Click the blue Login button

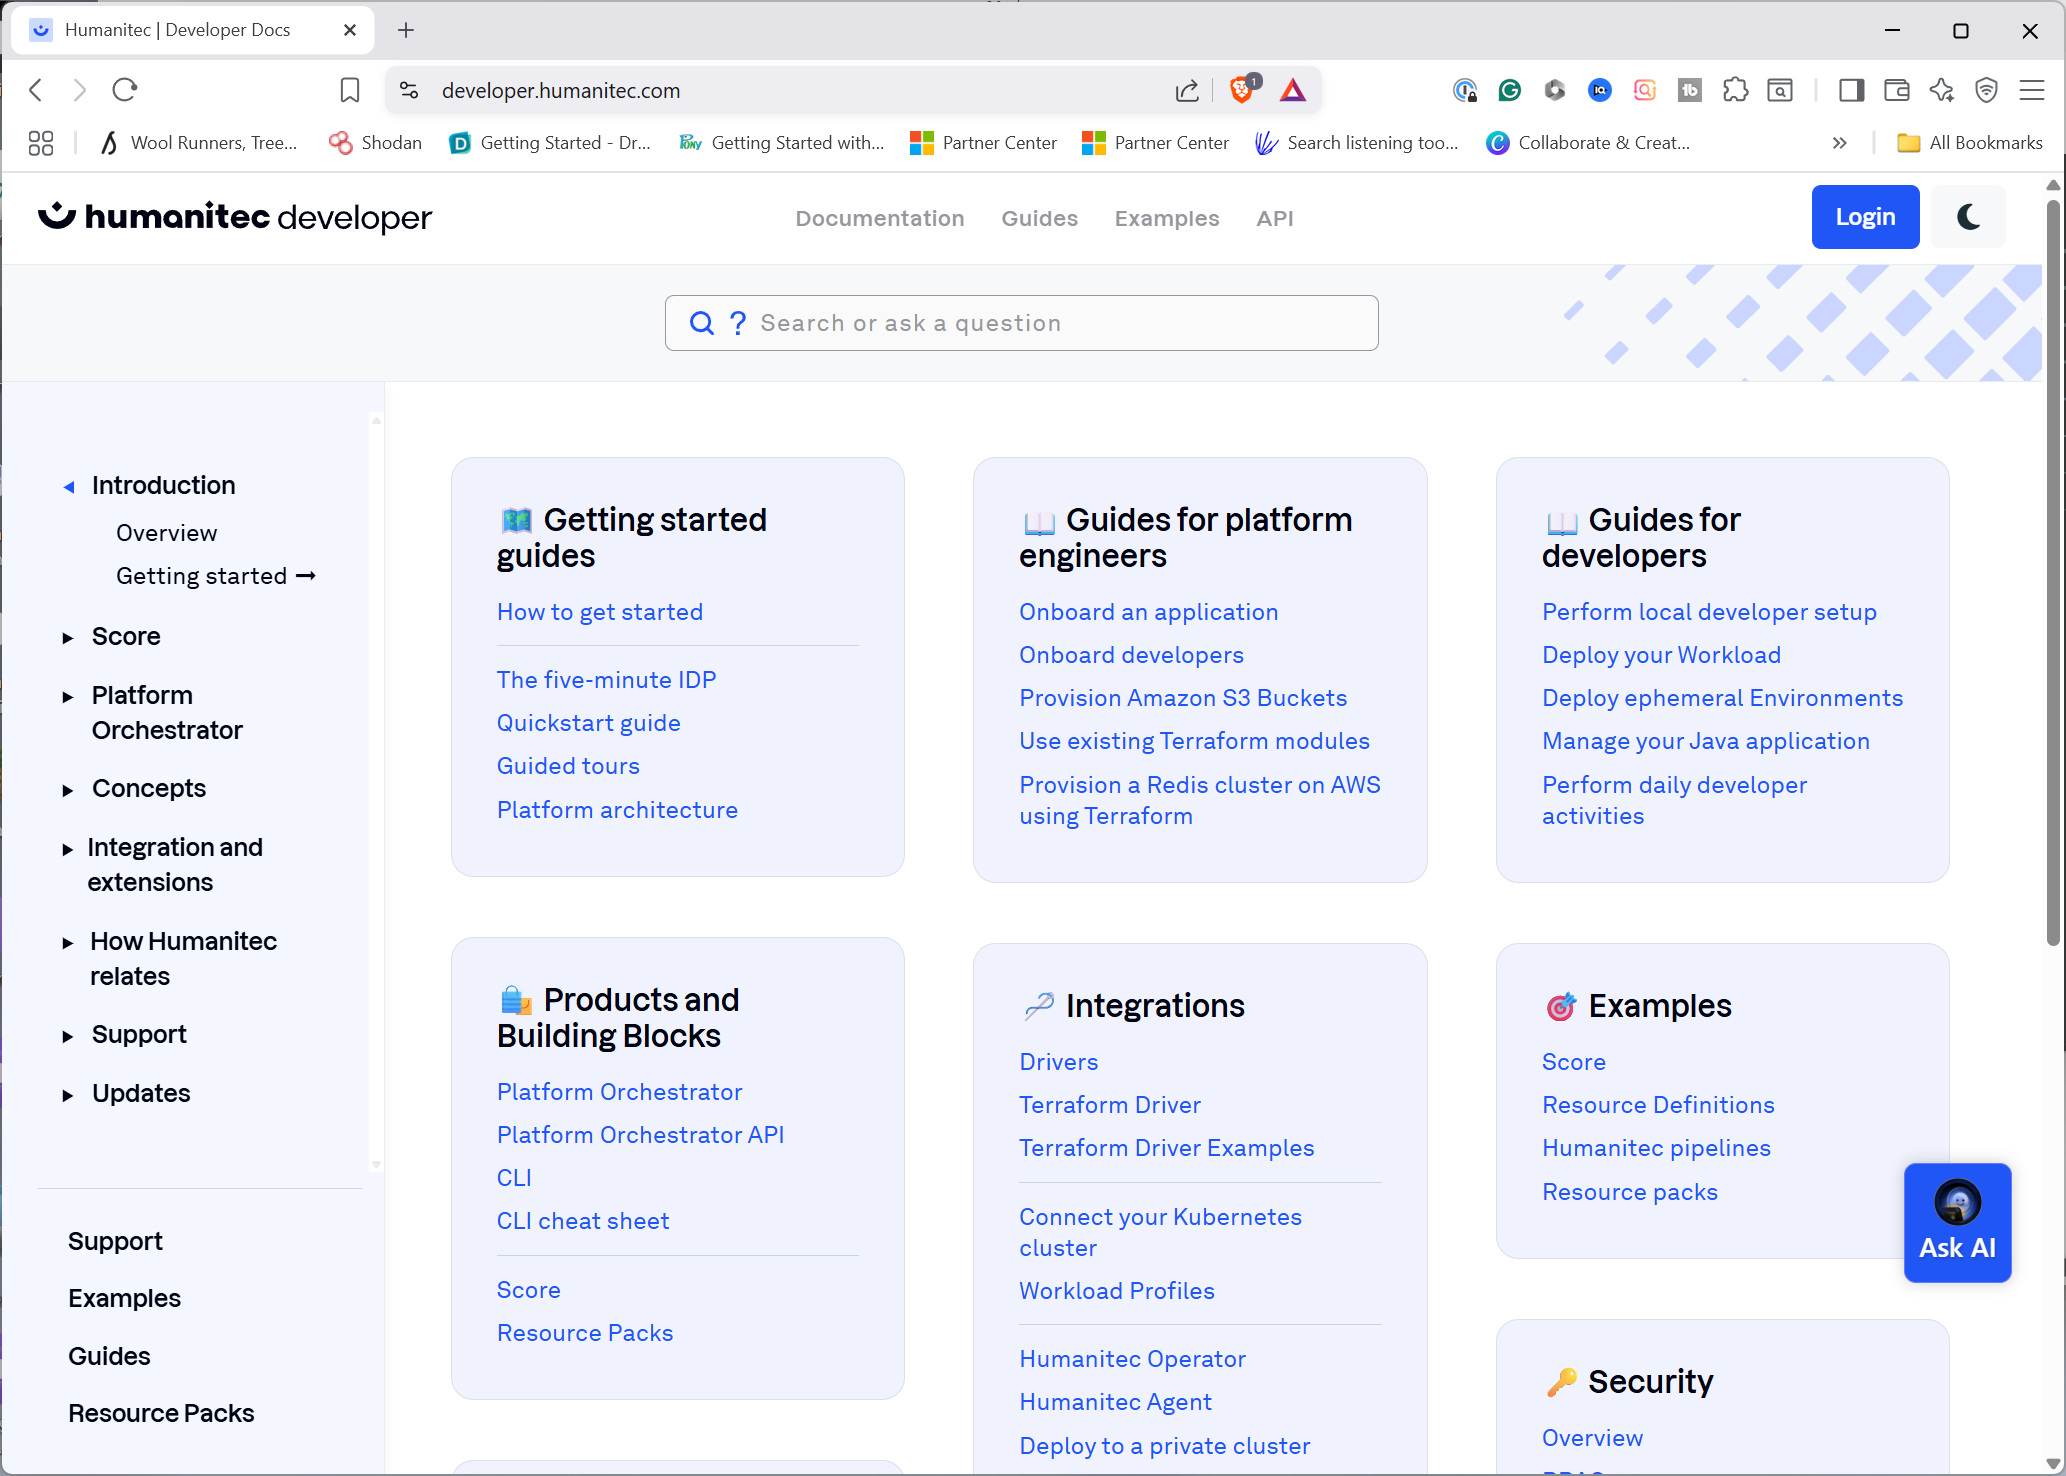[1865, 217]
